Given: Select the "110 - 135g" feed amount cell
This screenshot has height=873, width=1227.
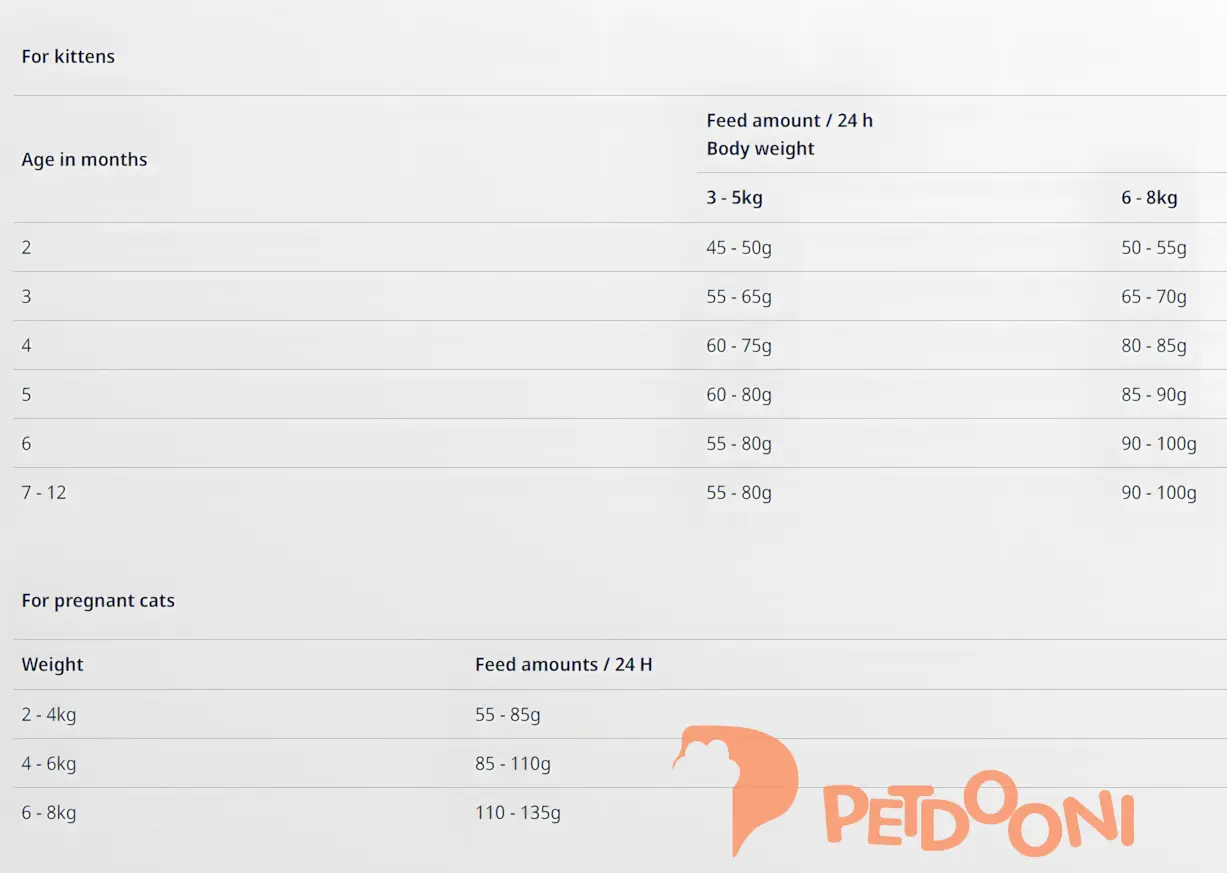Looking at the screenshot, I should pos(517,813).
